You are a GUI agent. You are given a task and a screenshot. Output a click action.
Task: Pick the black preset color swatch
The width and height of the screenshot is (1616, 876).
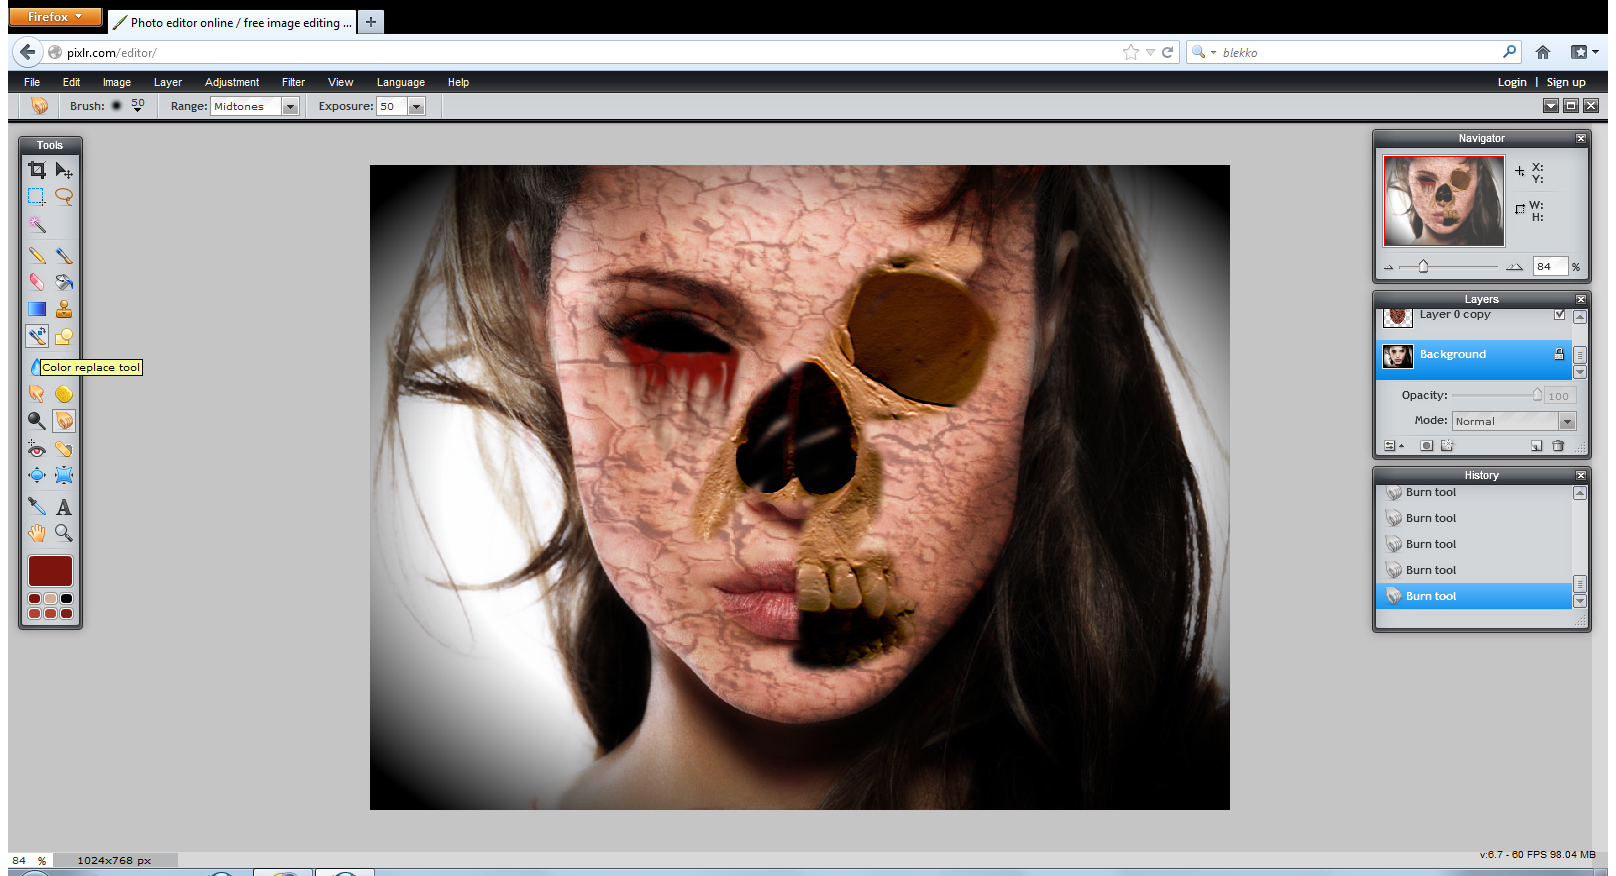[66, 599]
